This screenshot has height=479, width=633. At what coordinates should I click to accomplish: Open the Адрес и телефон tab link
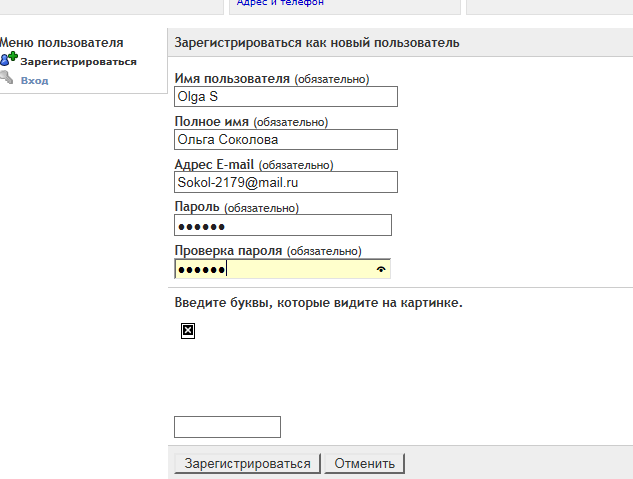[280, 3]
